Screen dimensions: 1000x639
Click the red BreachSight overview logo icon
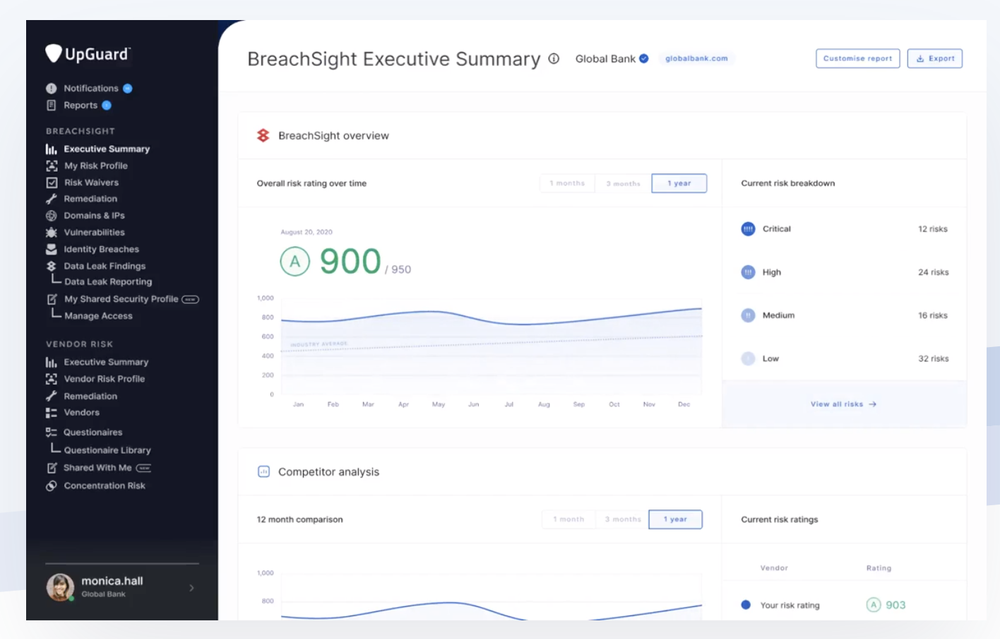pos(263,135)
